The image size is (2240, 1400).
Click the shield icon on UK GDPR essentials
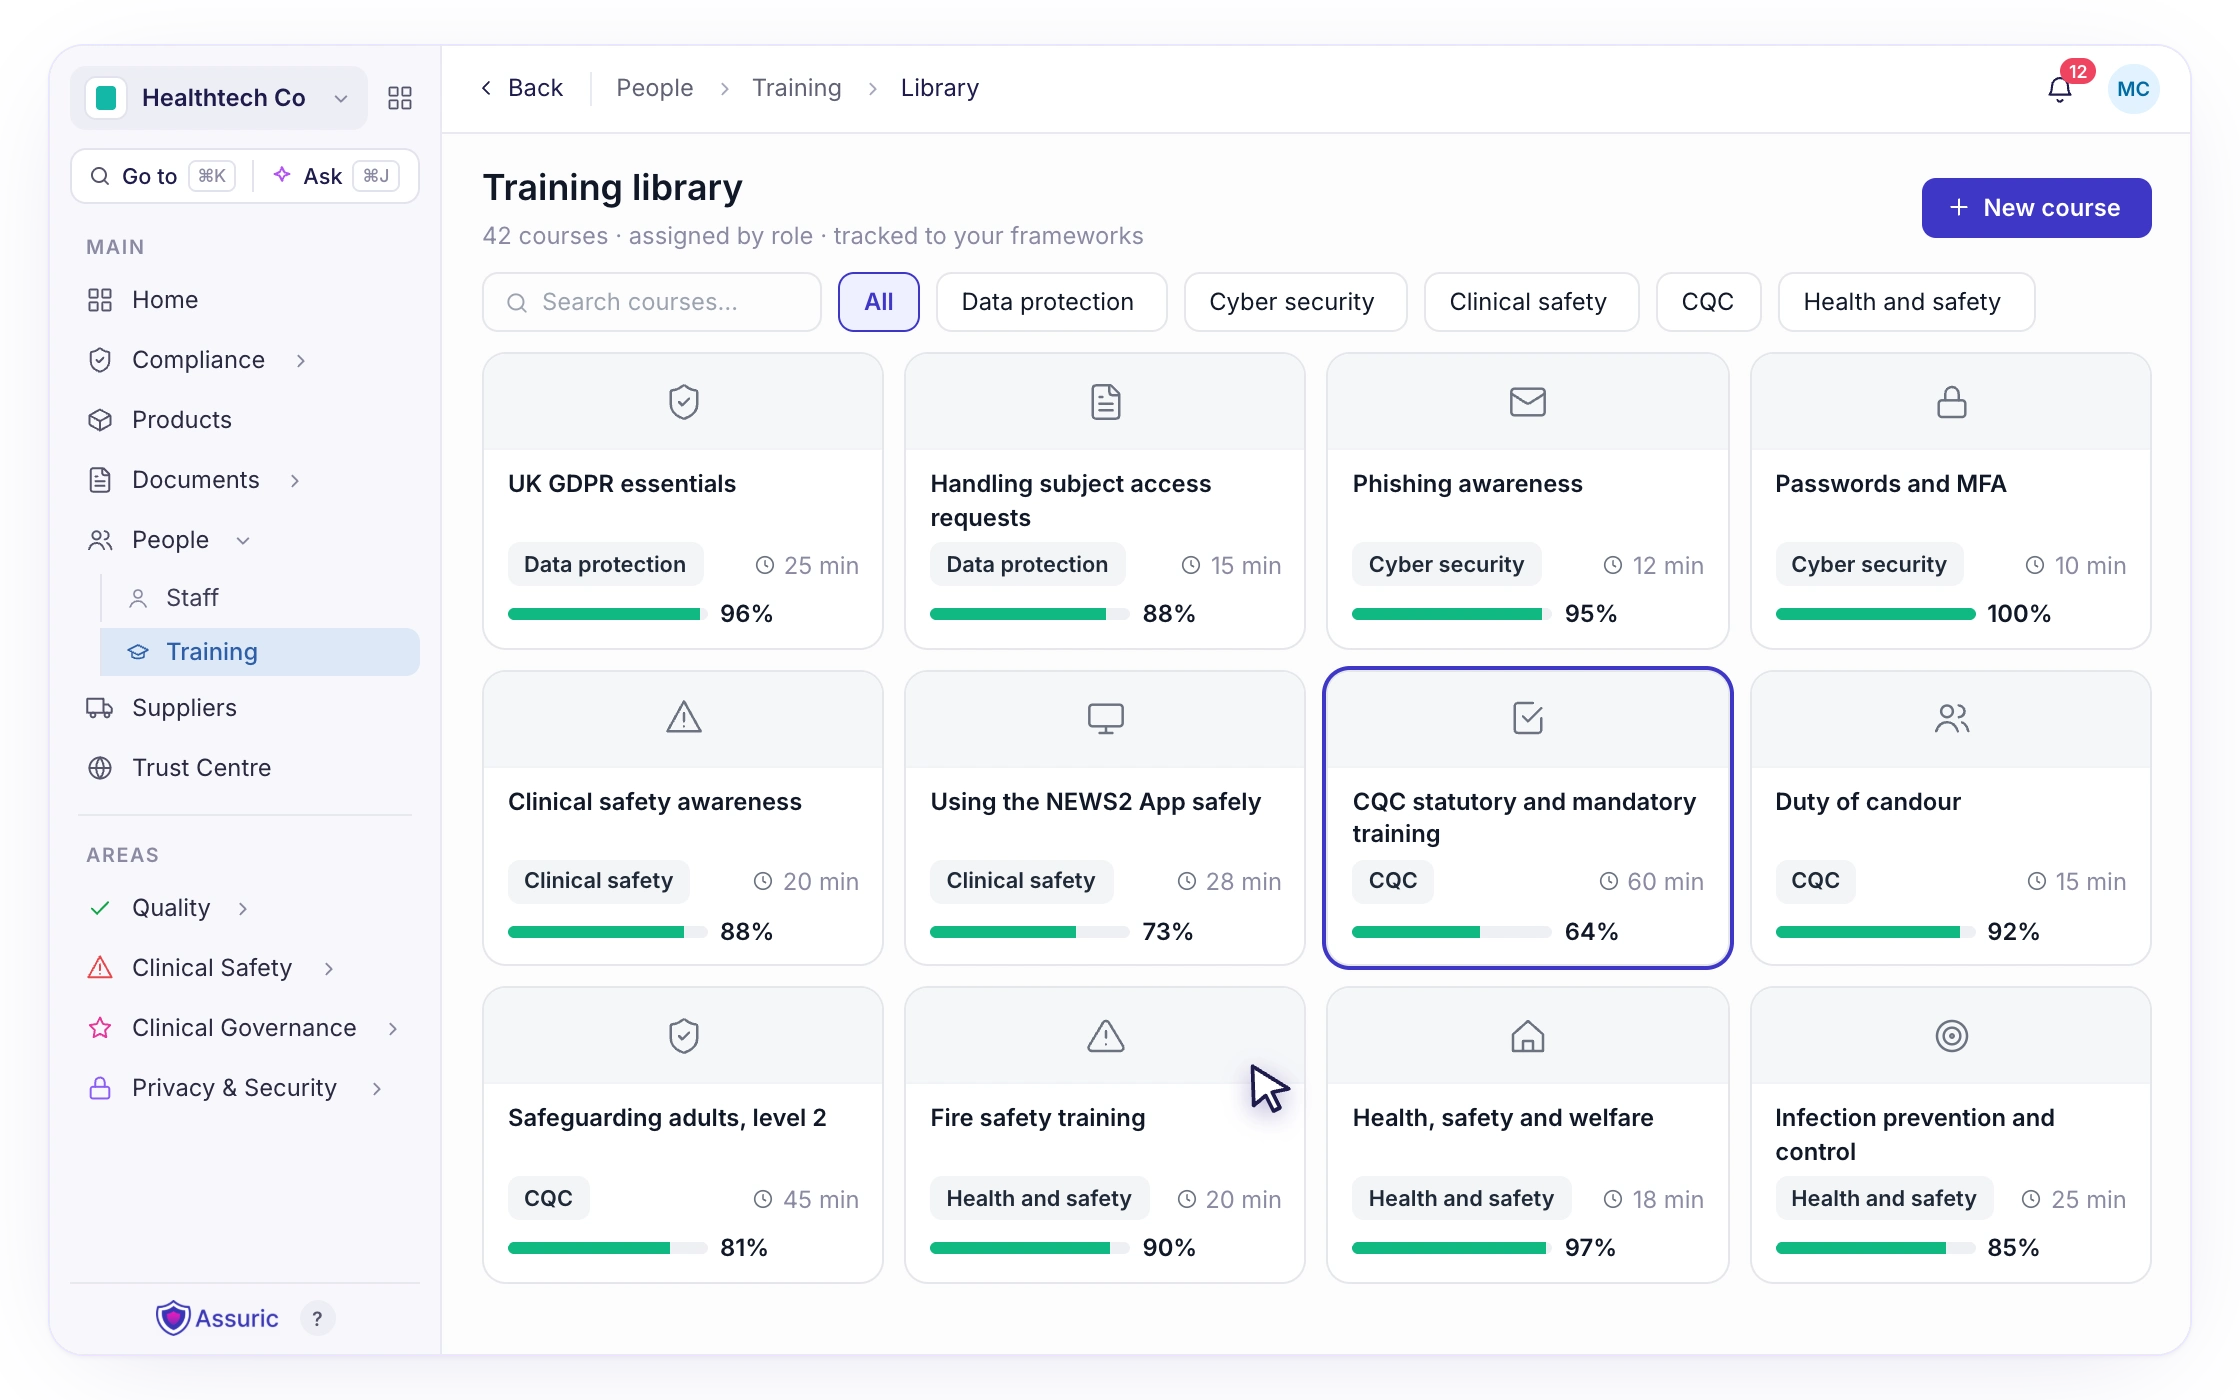coord(684,402)
